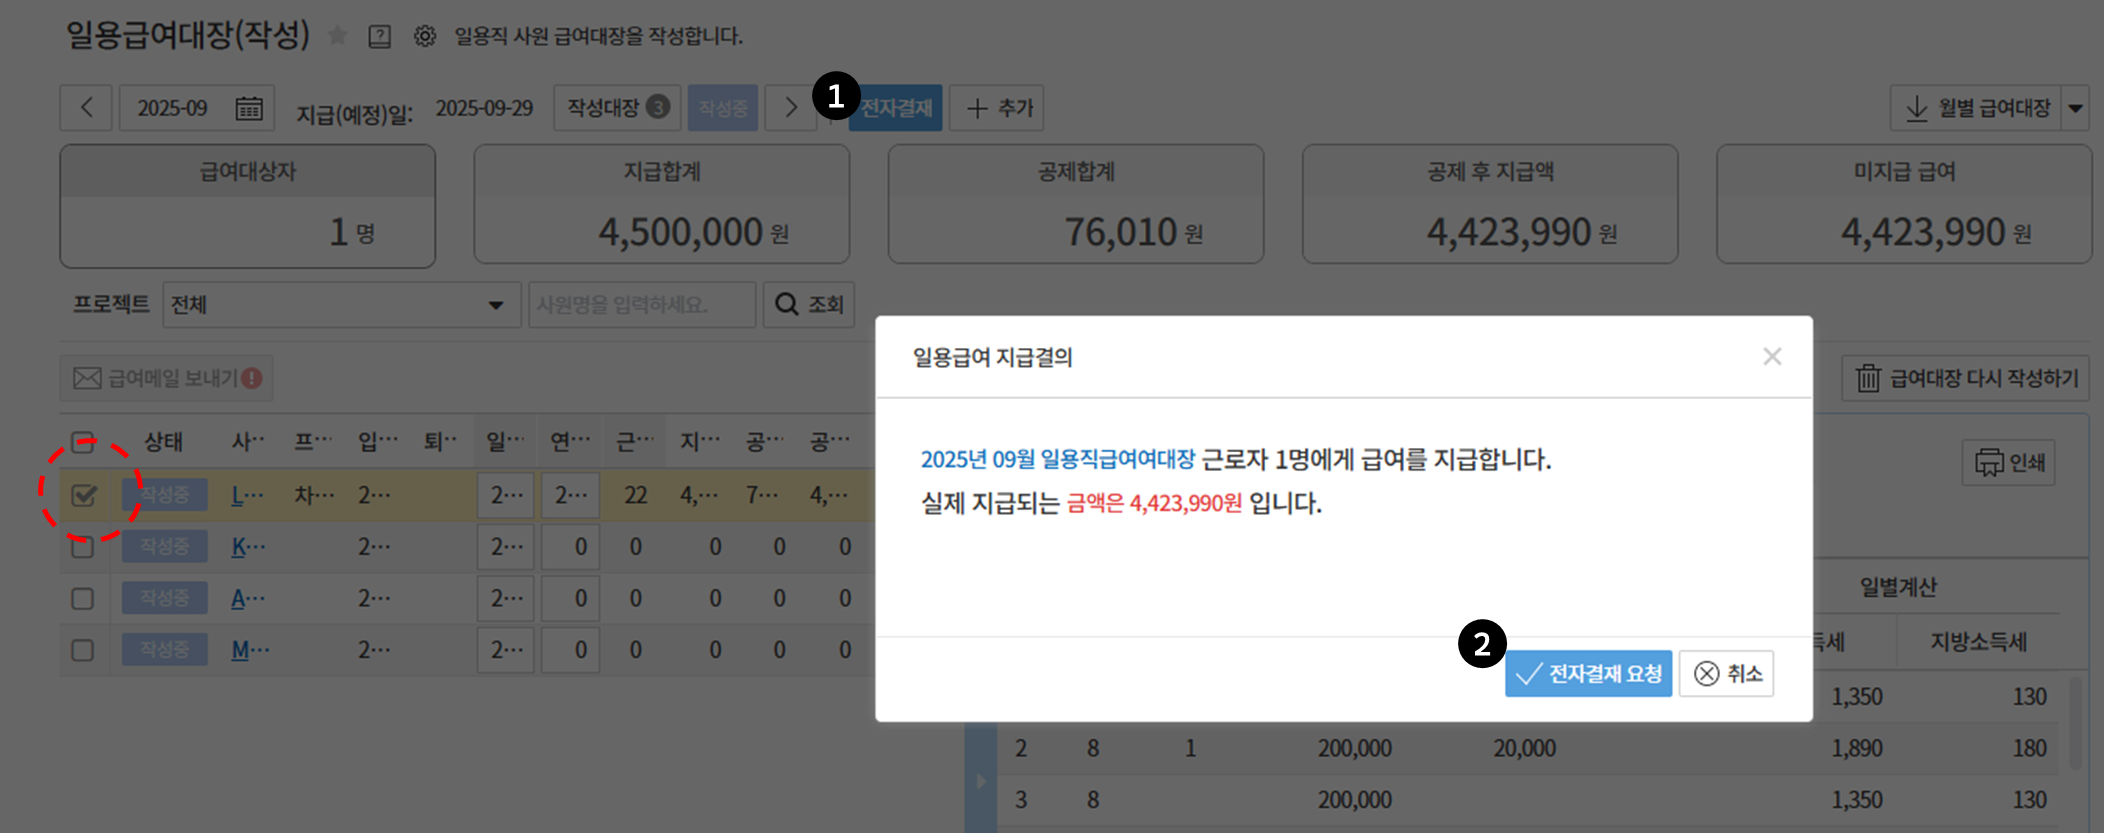
Task: Click the 전자결재 요청 button
Action: 1588,674
